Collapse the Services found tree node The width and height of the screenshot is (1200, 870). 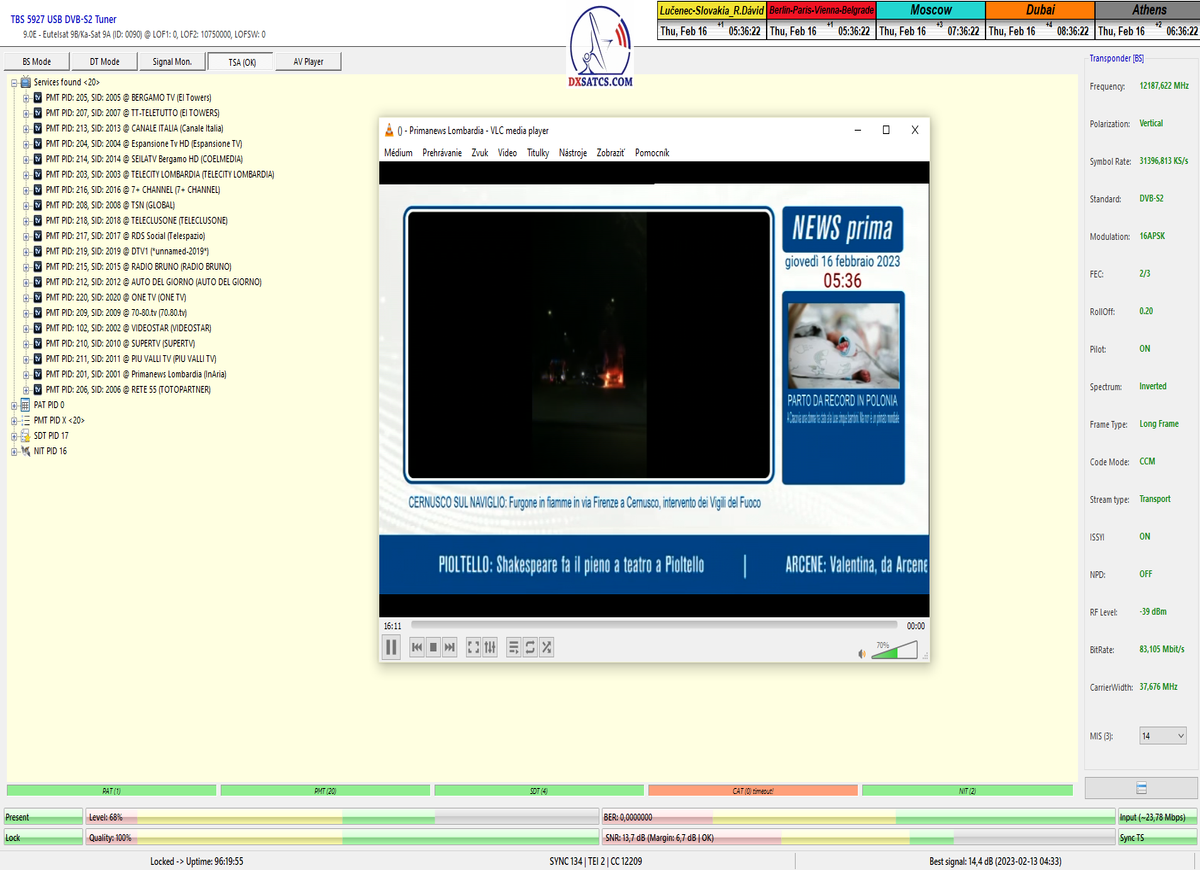pyautogui.click(x=14, y=82)
